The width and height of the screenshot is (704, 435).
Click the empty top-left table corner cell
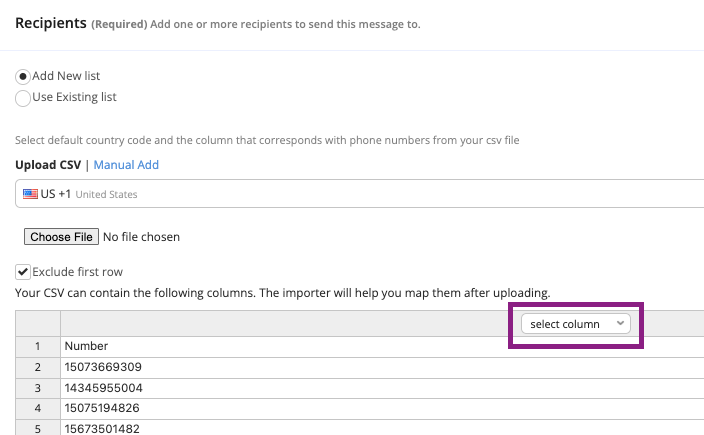38,323
